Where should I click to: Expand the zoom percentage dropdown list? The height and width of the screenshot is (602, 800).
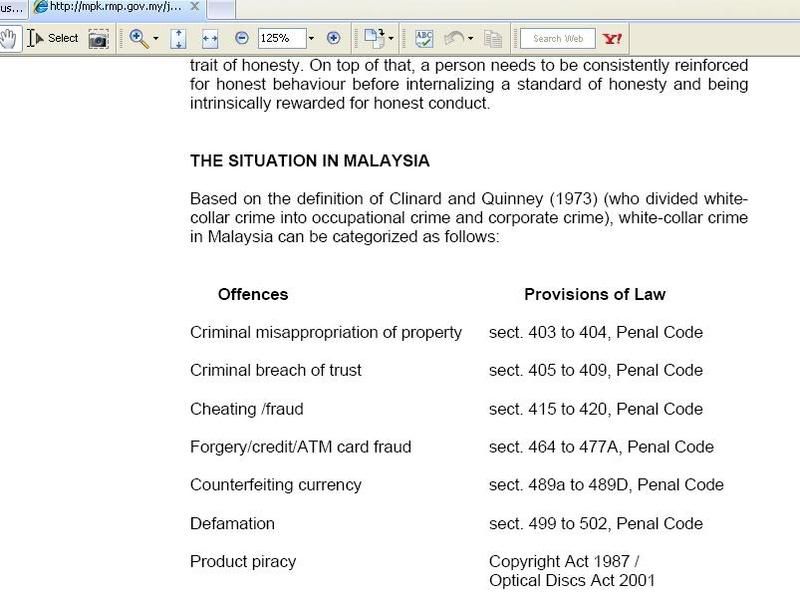click(311, 39)
